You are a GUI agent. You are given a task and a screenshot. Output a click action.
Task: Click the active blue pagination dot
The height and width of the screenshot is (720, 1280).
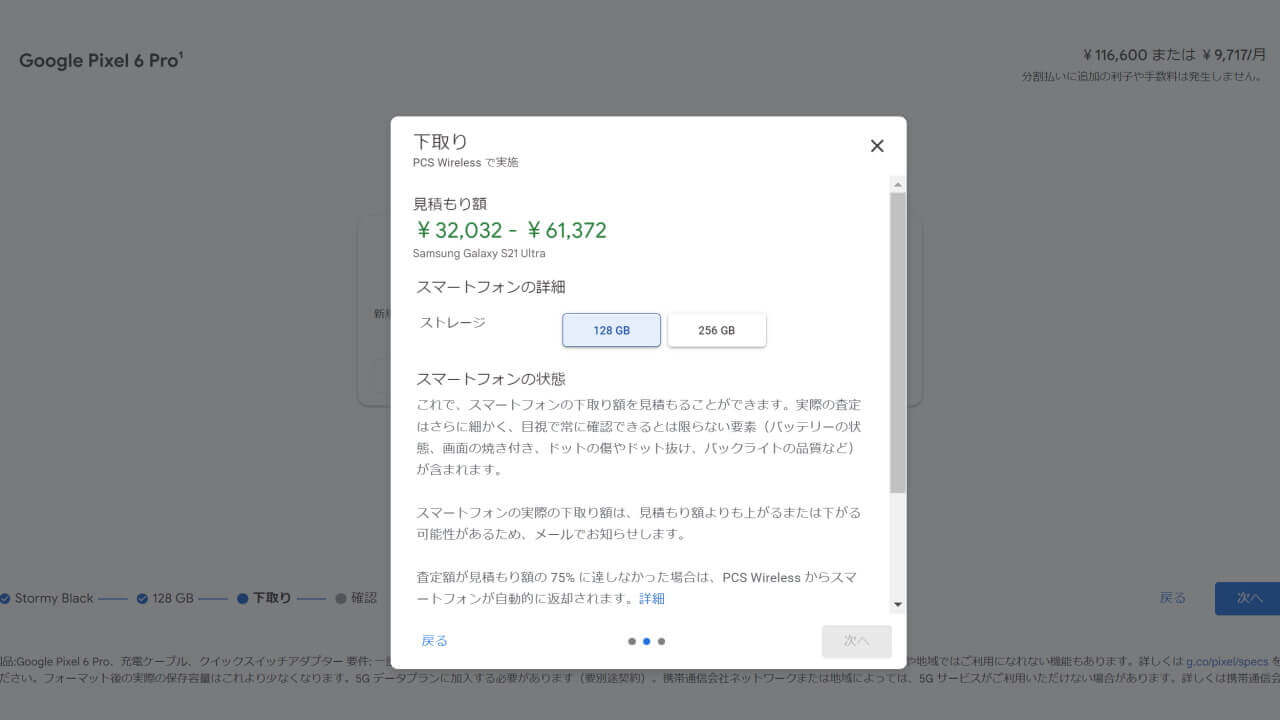click(647, 641)
